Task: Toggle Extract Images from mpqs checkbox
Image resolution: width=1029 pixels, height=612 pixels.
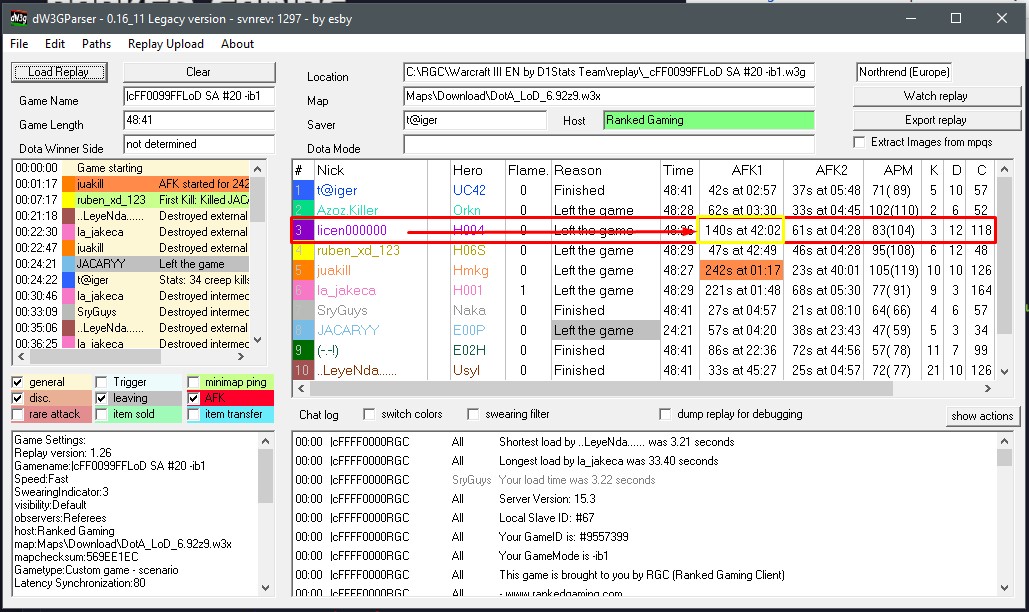Action: coord(859,142)
